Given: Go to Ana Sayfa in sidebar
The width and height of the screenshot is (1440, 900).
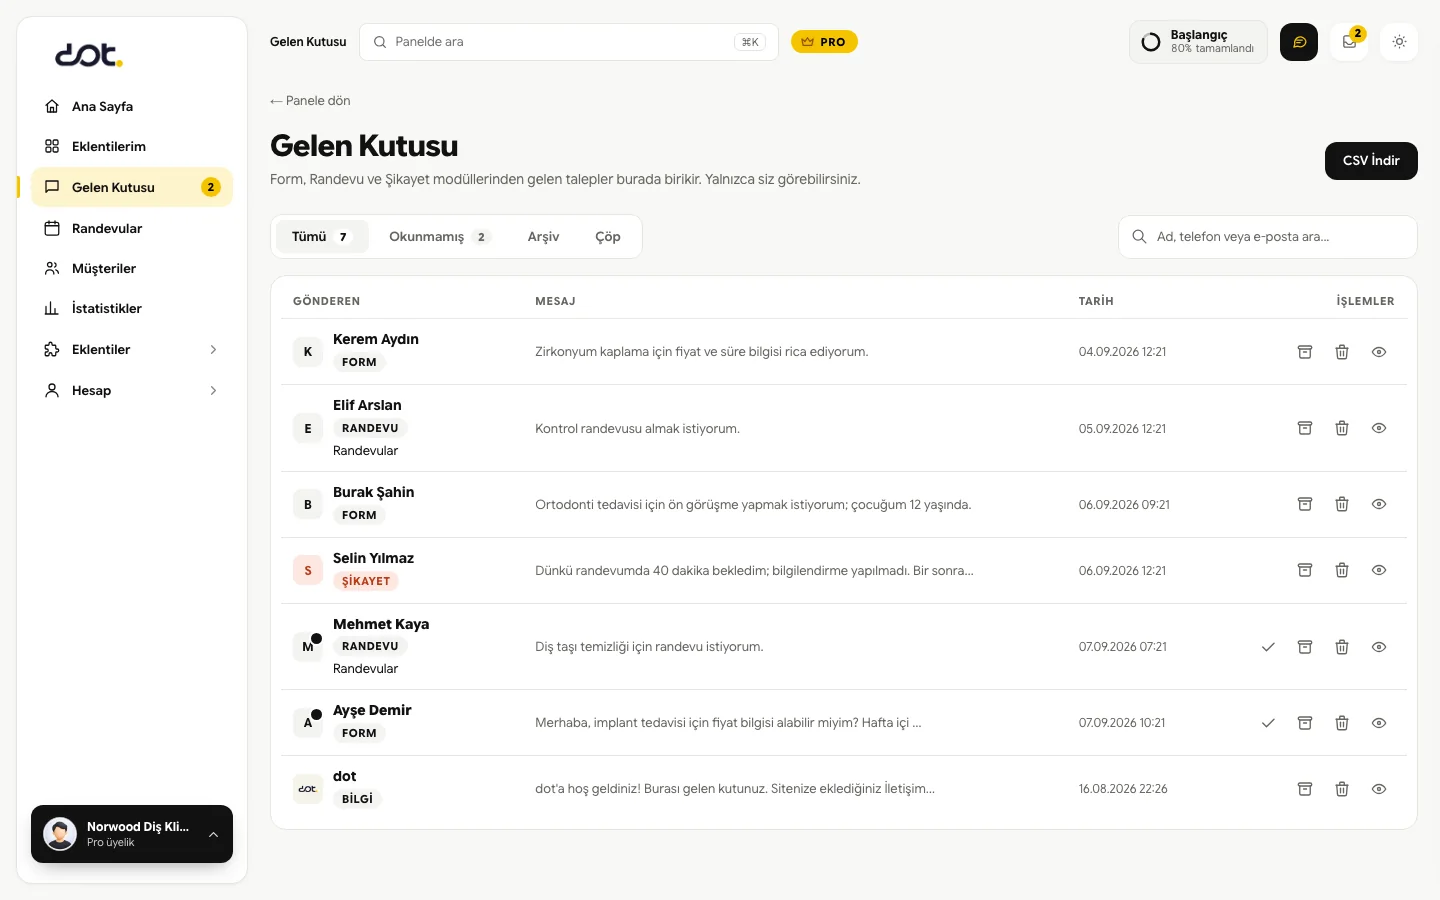Looking at the screenshot, I should click(132, 106).
